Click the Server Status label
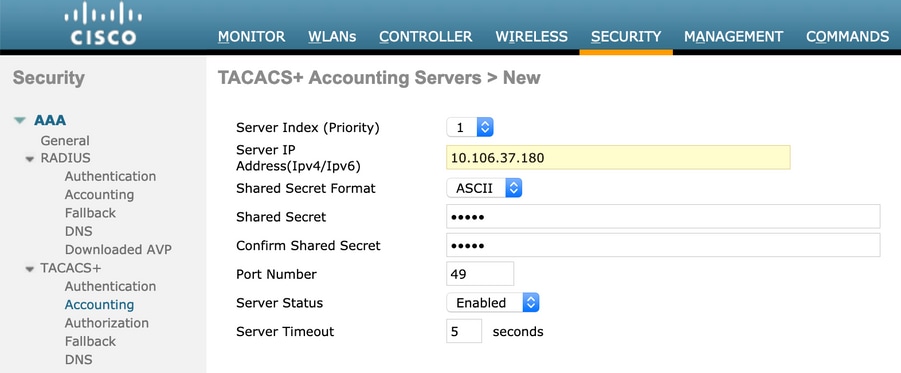This screenshot has width=901, height=373. tap(279, 303)
